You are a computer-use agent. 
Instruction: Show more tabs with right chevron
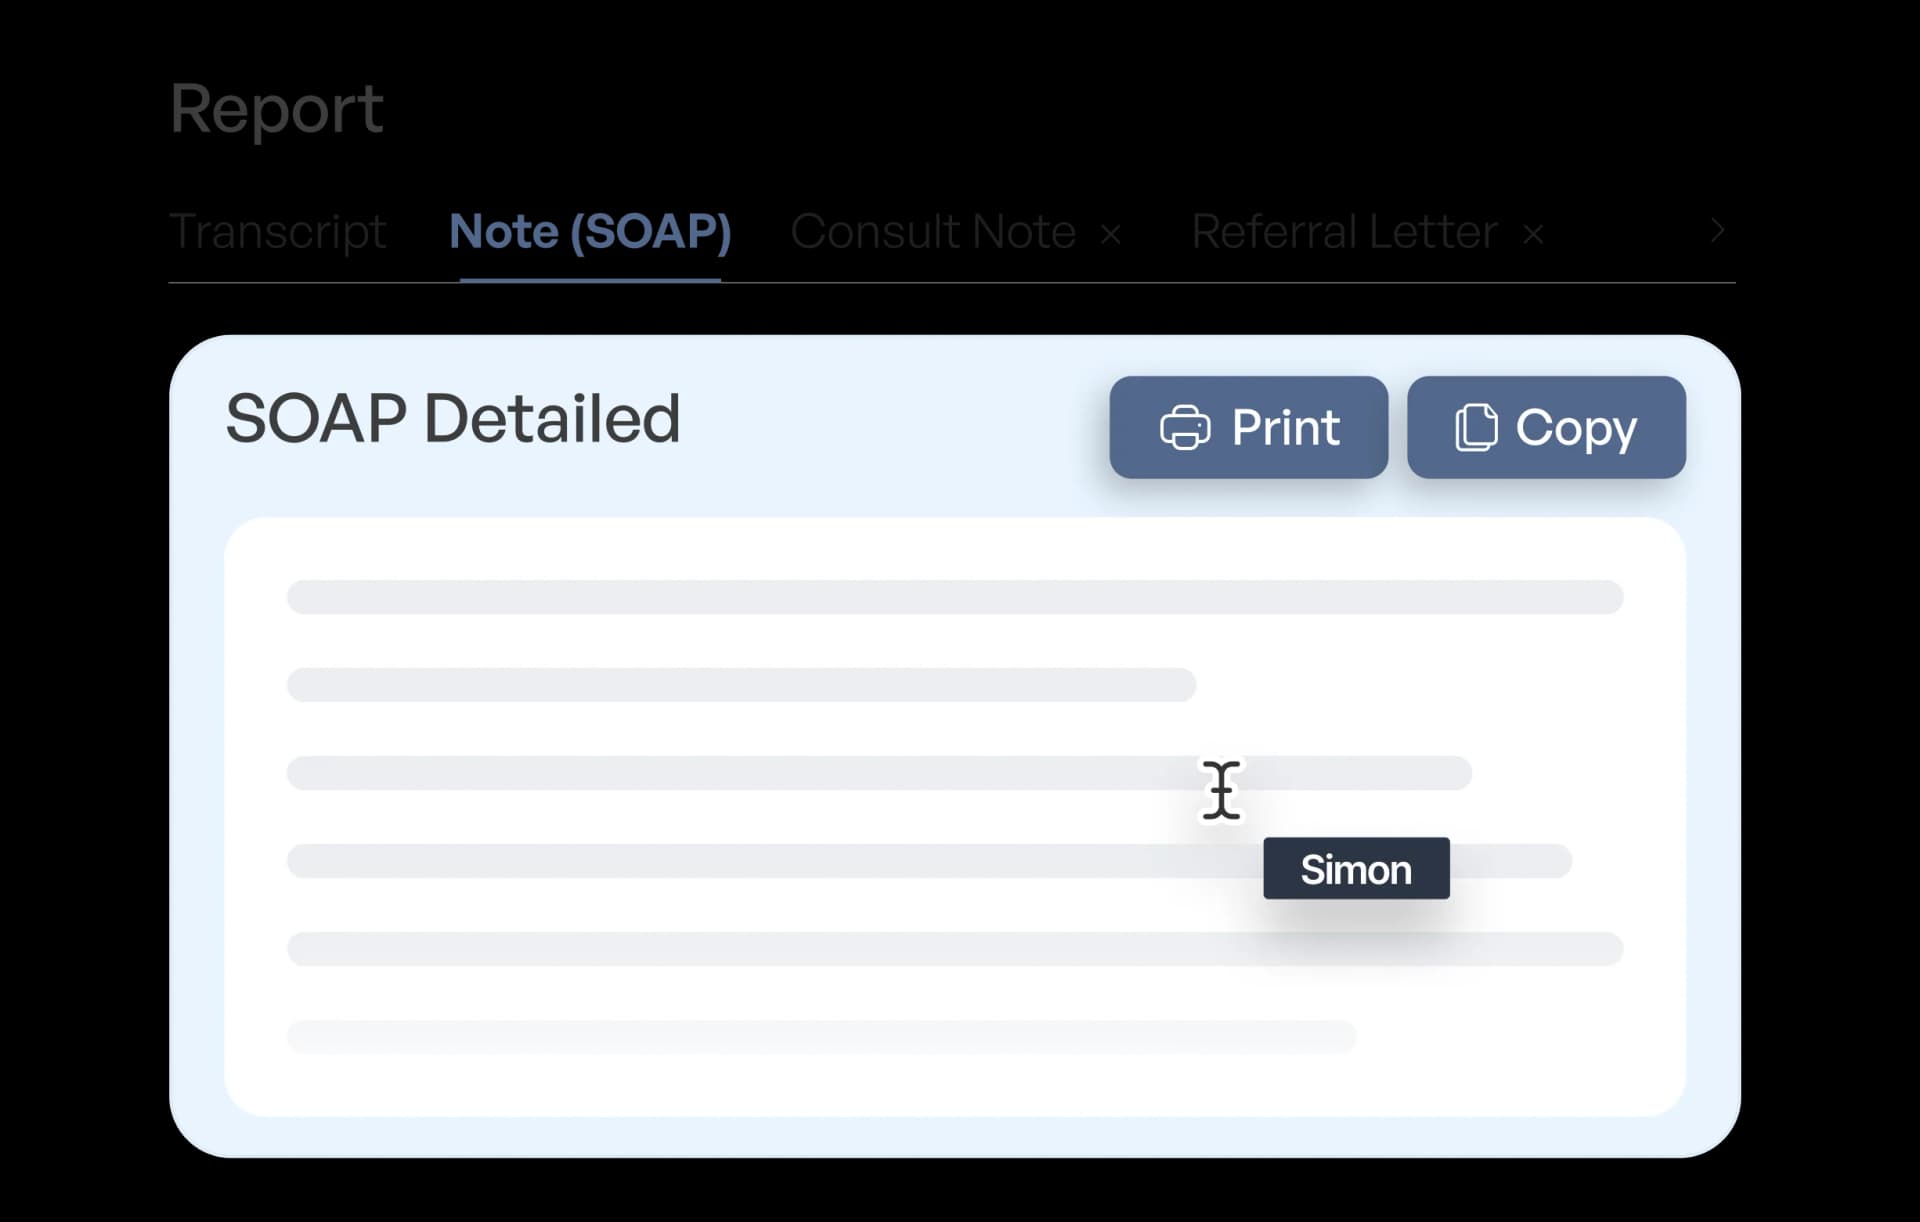(1717, 231)
